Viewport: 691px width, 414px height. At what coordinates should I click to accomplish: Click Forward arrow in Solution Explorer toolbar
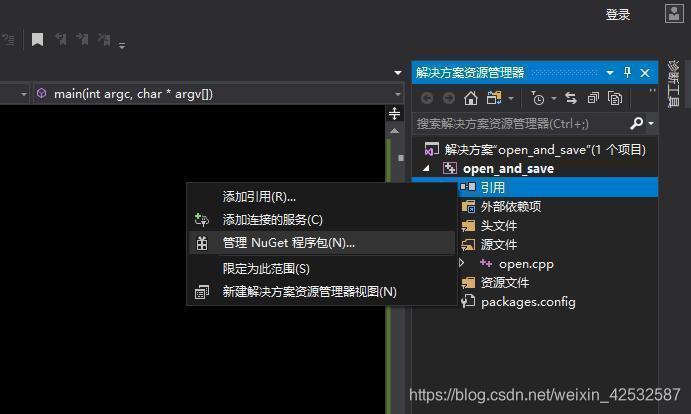tap(449, 98)
